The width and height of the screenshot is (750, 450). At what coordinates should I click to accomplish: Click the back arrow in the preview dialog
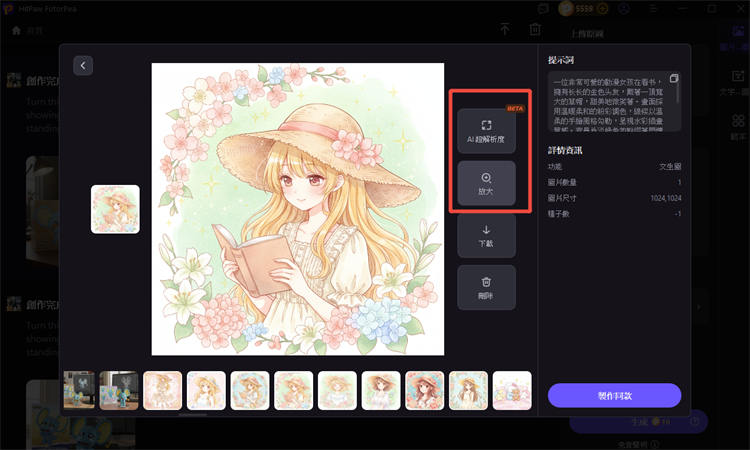click(x=83, y=65)
